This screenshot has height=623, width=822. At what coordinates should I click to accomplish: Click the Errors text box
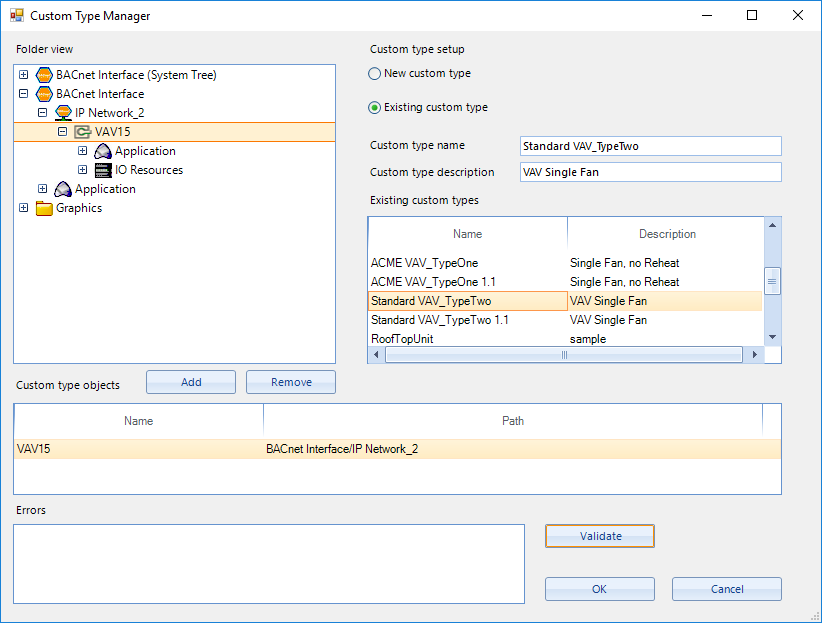pyautogui.click(x=269, y=564)
